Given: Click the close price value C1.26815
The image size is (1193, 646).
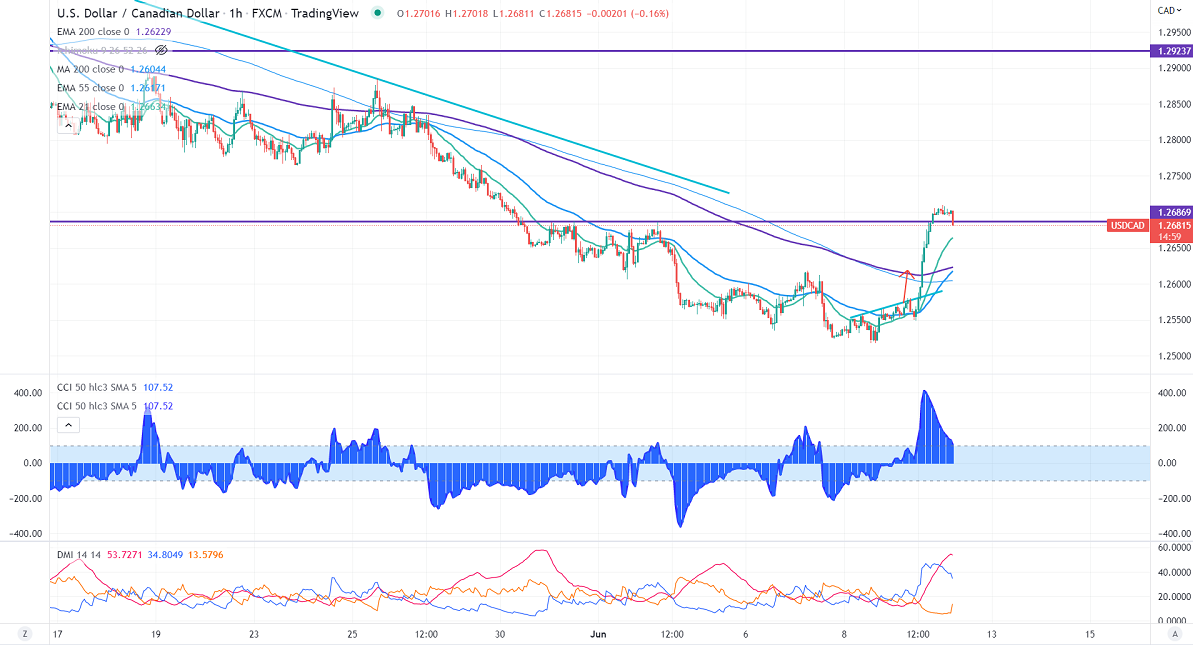Looking at the screenshot, I should click(x=560, y=14).
